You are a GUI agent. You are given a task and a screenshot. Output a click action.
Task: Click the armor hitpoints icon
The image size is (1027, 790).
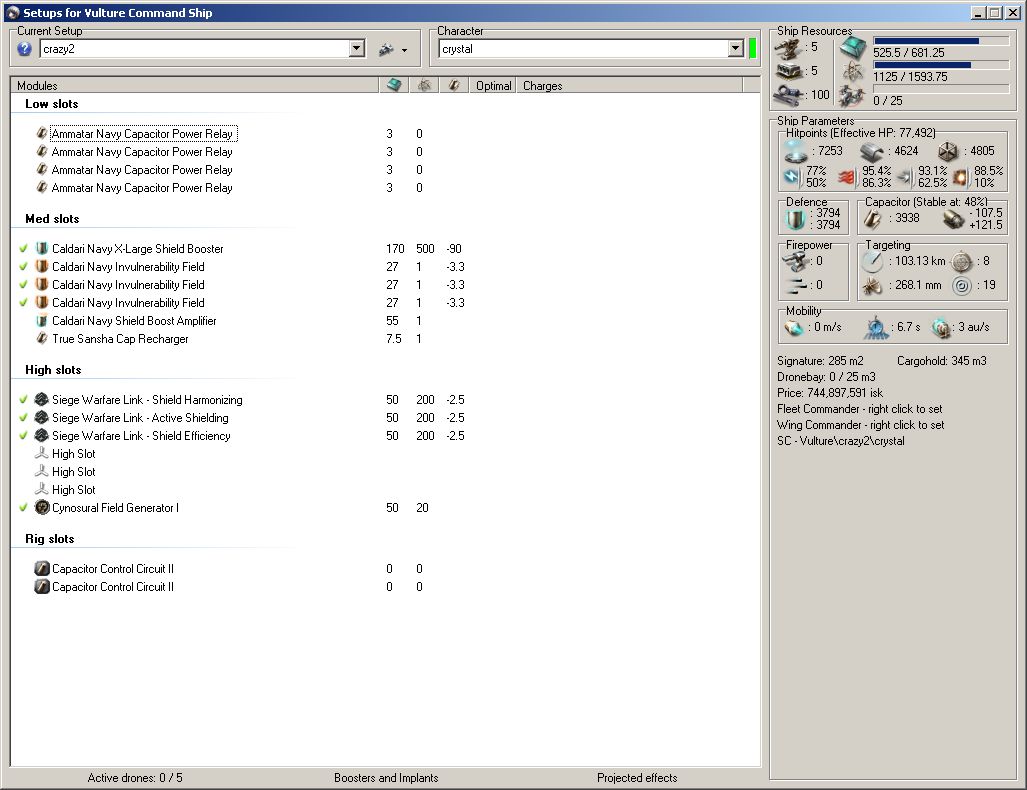tap(872, 152)
